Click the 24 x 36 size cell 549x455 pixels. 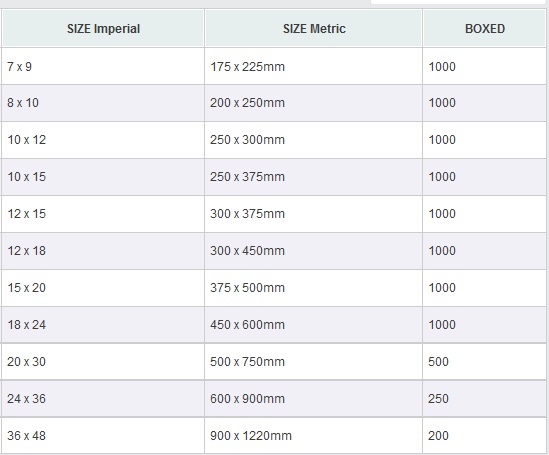(103, 399)
